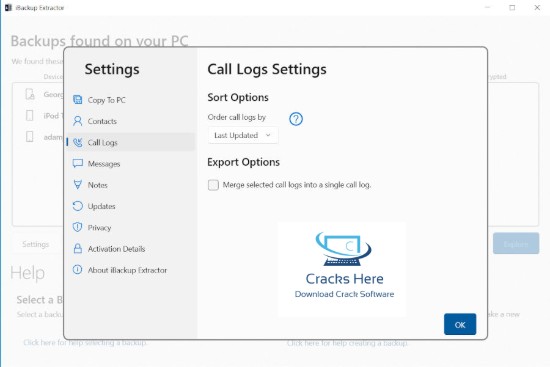Click the Explore button in main window
The image size is (550, 367).
pyautogui.click(x=516, y=244)
